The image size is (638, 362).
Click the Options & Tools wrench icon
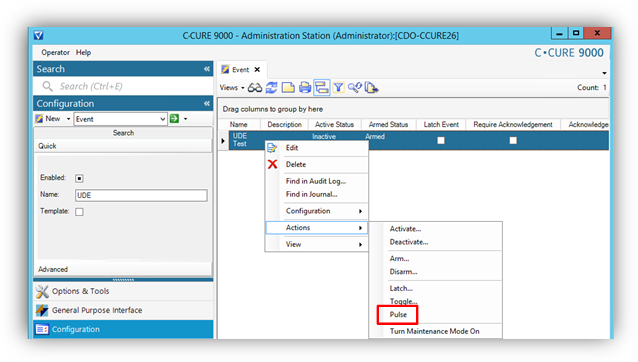tap(42, 291)
